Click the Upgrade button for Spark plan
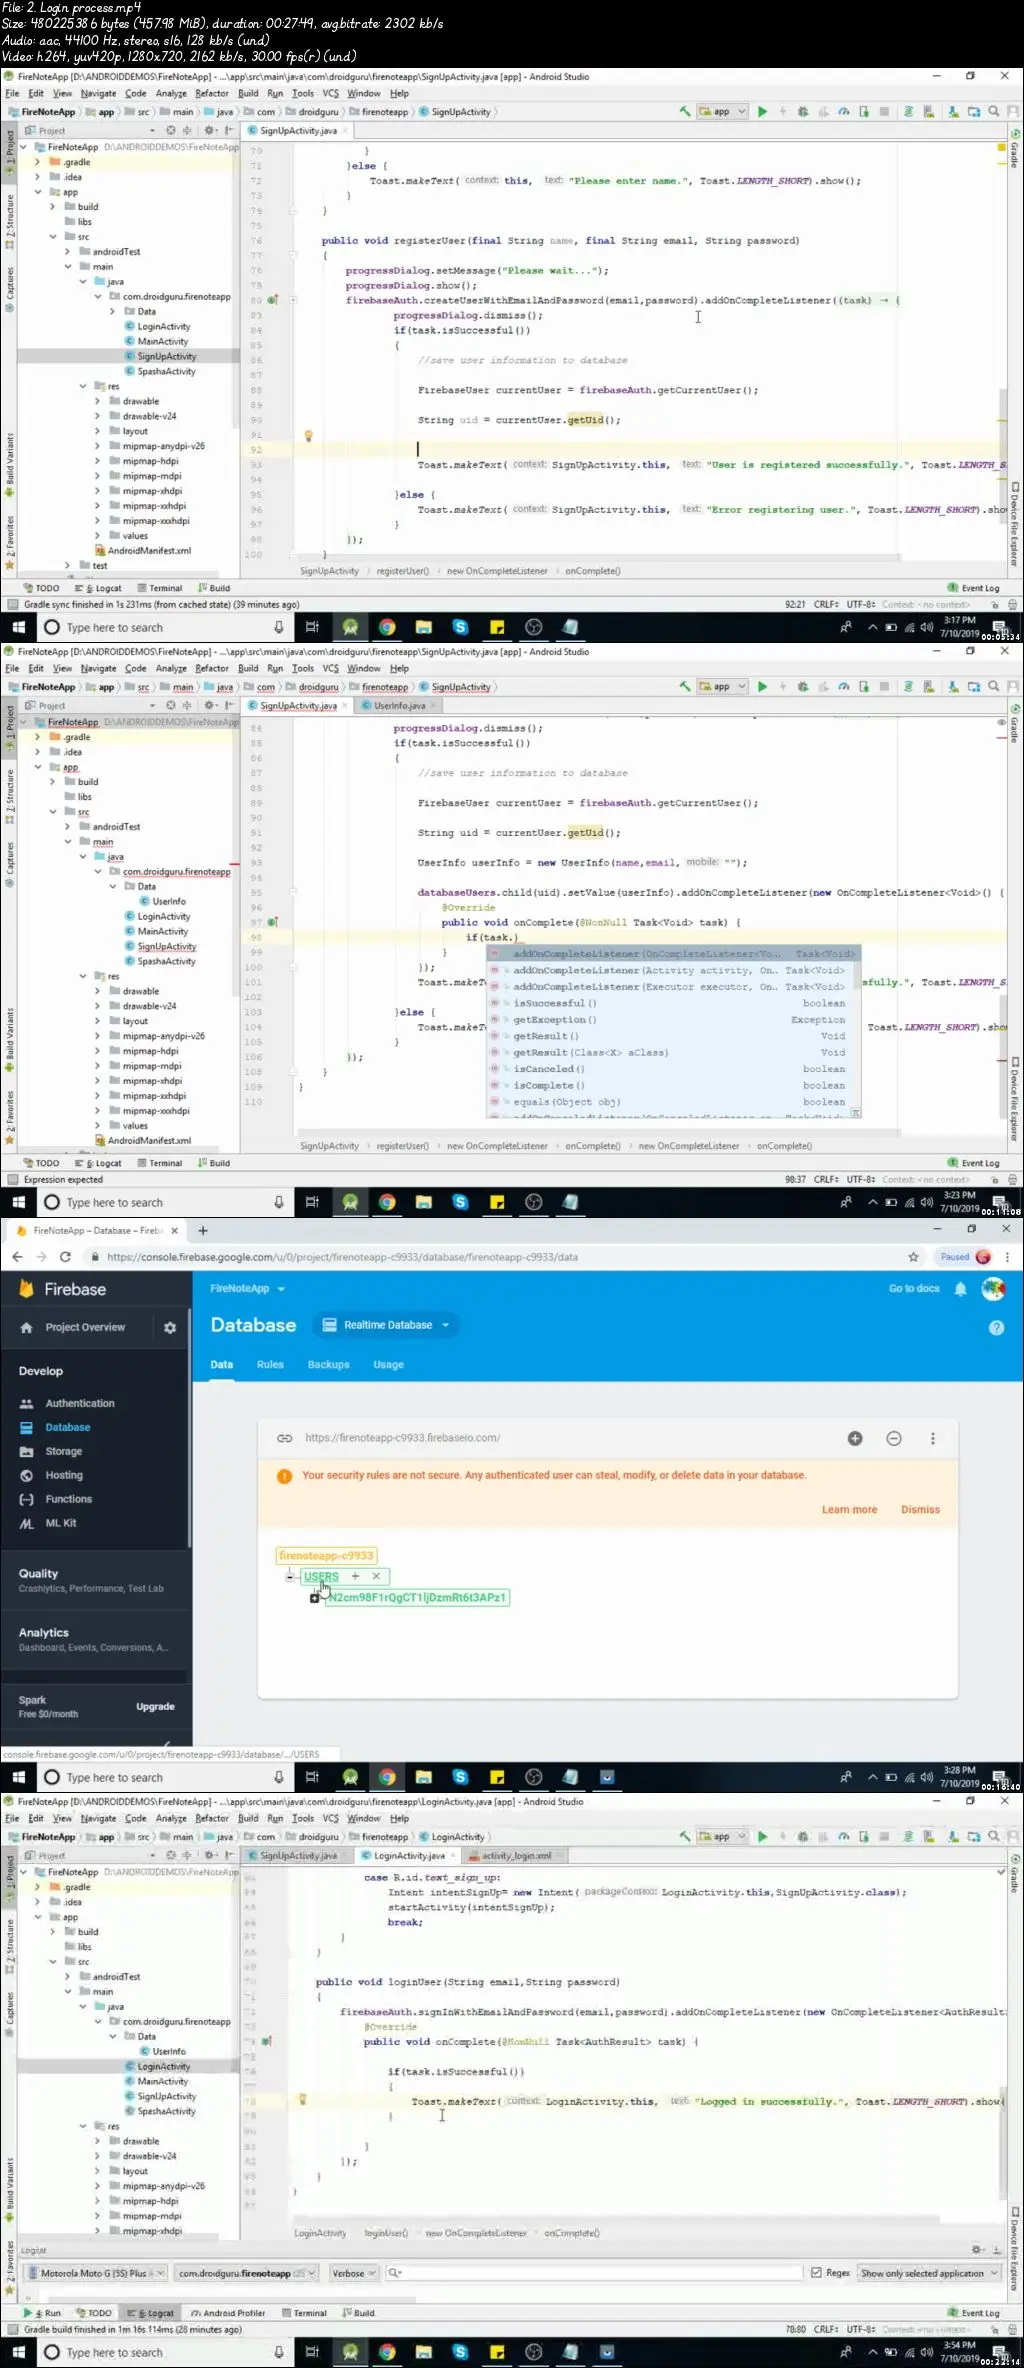Image resolution: width=1024 pixels, height=2368 pixels. (x=155, y=1707)
